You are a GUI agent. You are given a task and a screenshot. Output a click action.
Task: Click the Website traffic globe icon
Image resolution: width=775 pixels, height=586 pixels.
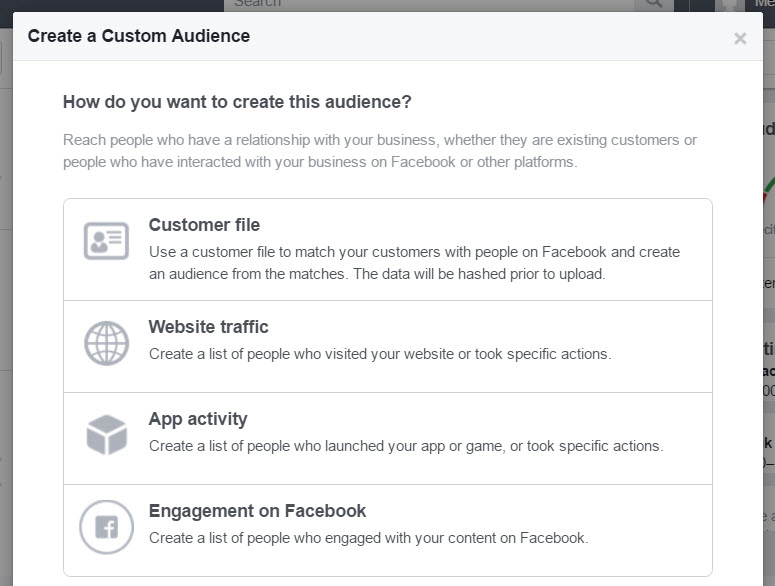[106, 343]
